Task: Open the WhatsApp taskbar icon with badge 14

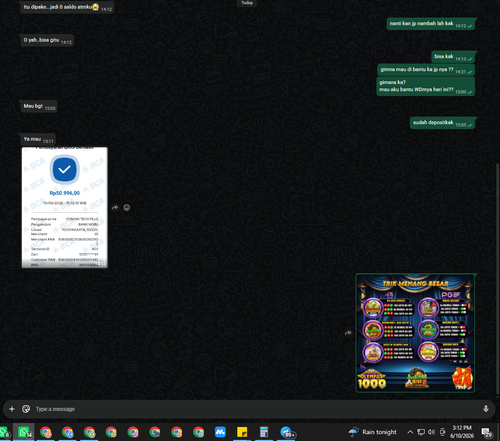Action: tap(24, 432)
